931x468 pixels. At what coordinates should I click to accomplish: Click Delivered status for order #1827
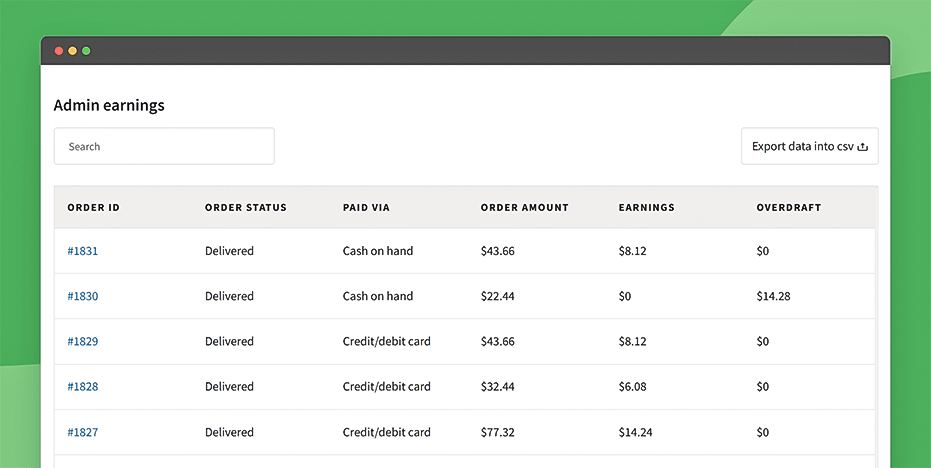point(229,432)
